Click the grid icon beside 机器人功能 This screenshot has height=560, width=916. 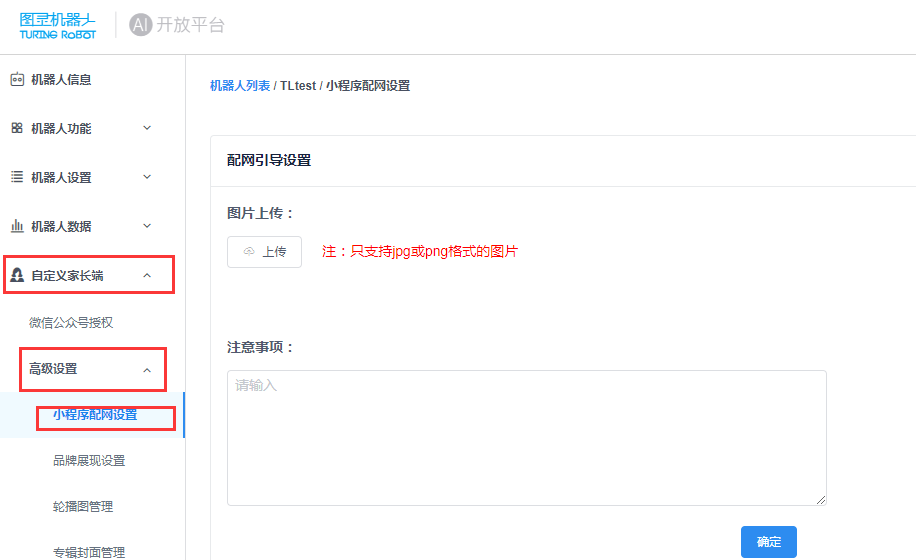click(x=17, y=128)
